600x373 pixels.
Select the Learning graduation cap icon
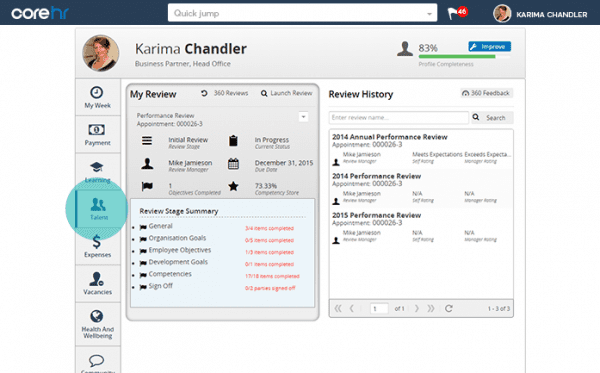tap(96, 167)
